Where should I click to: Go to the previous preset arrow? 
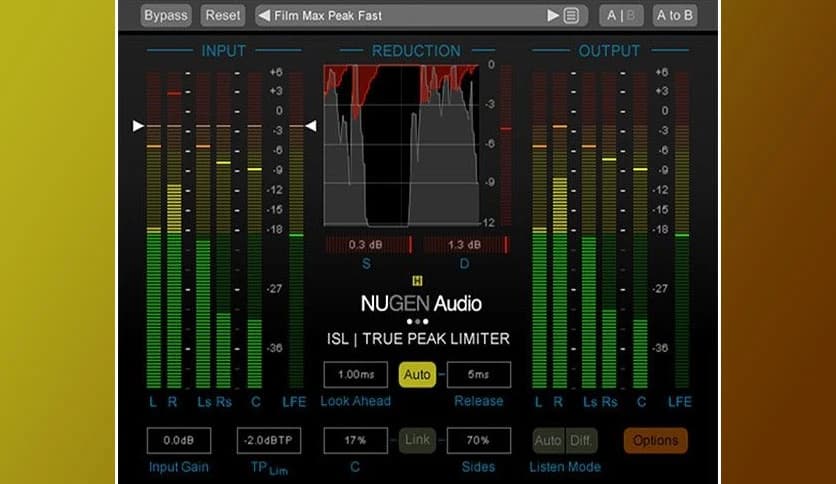coord(264,16)
